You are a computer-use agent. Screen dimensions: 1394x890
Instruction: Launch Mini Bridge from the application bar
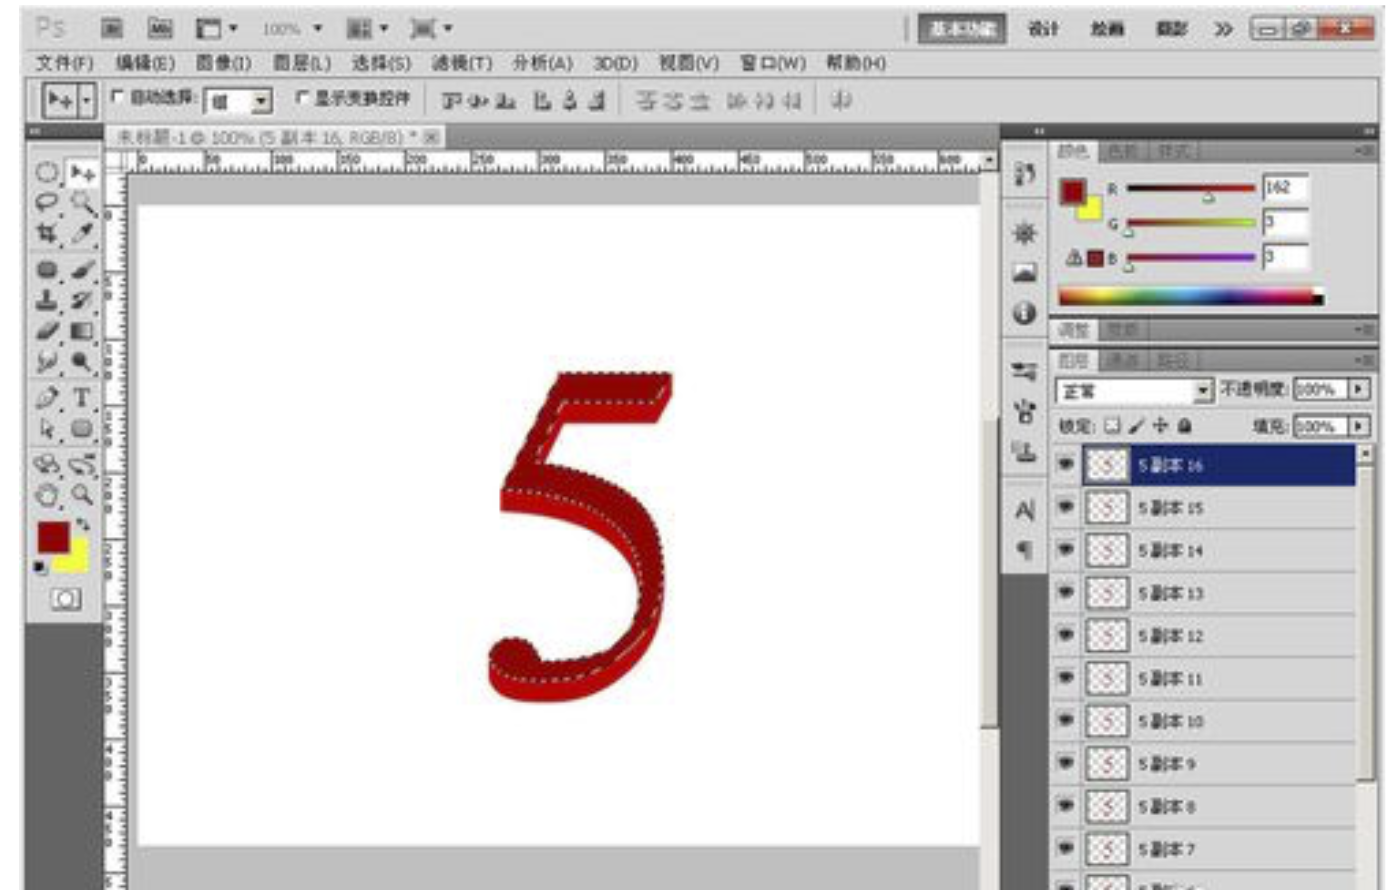(160, 28)
